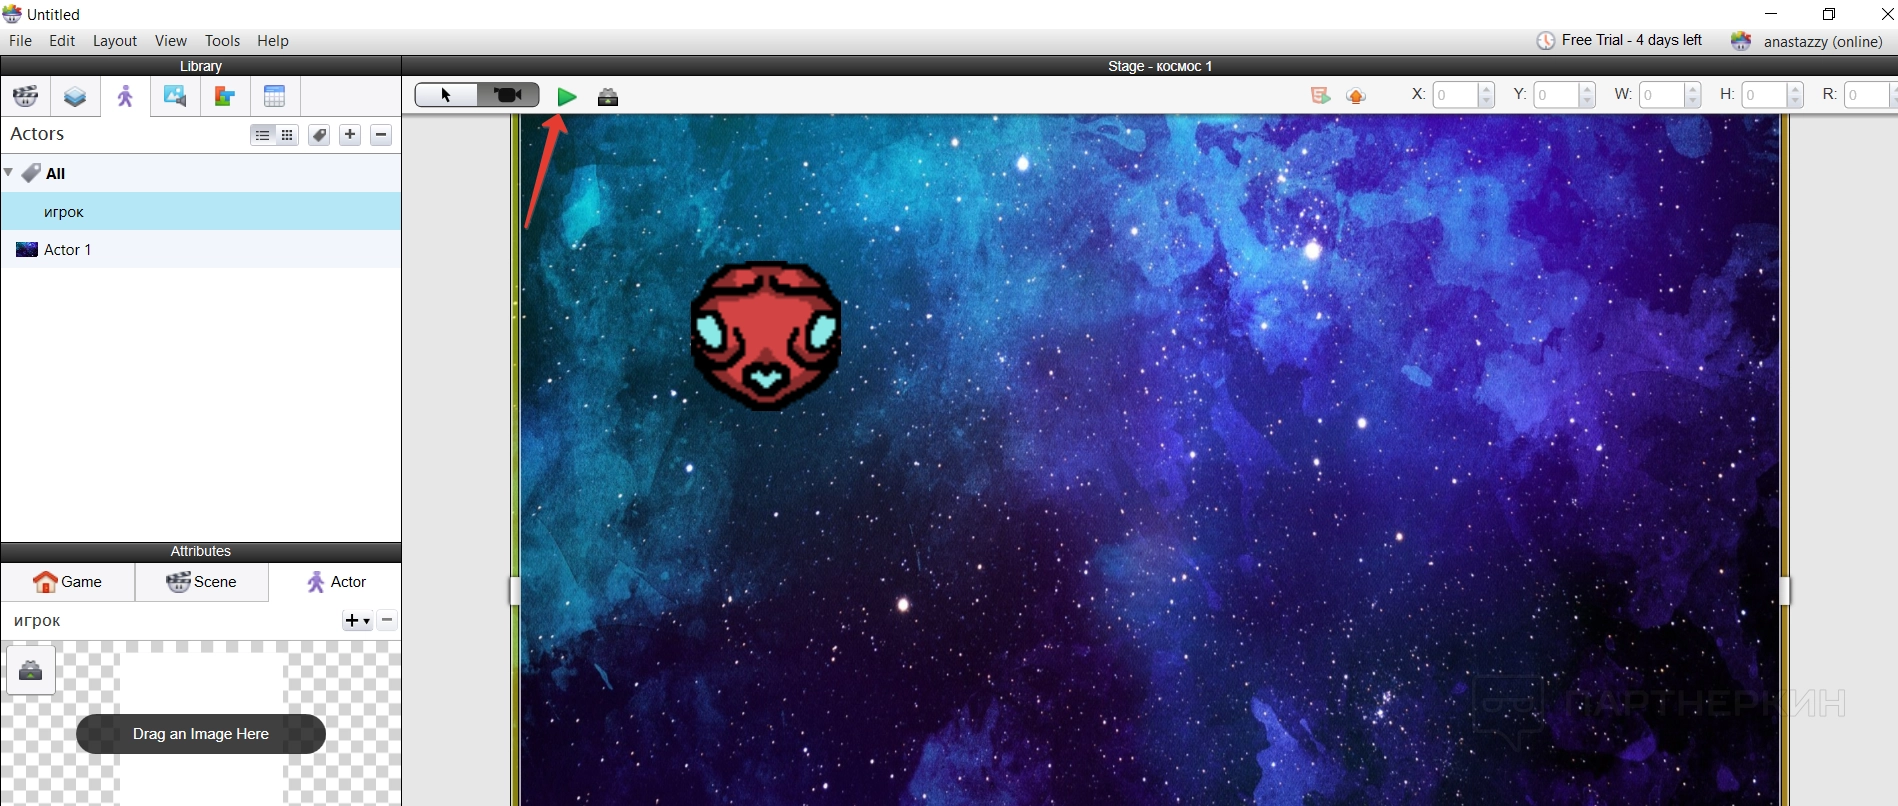Click the Attributes panel header
This screenshot has height=806, width=1898.
point(201,552)
